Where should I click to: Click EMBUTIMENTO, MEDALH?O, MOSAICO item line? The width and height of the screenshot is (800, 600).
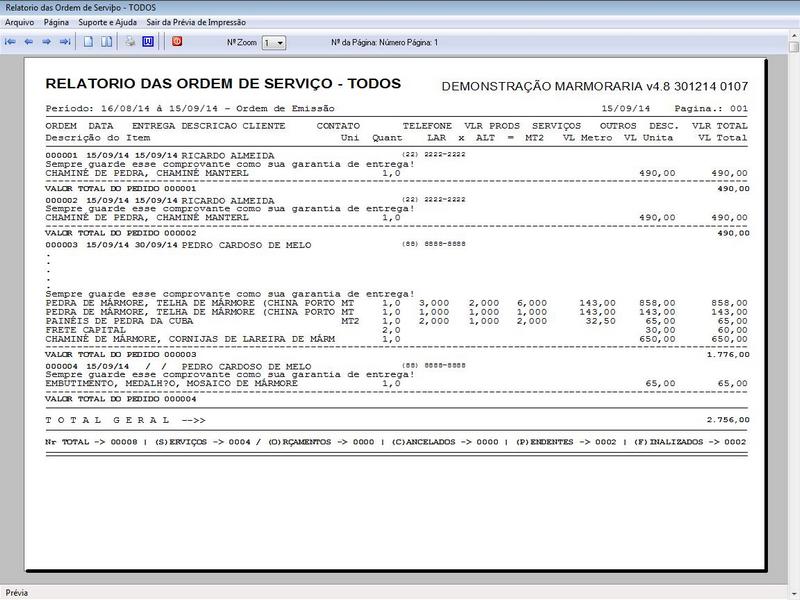tap(396, 383)
